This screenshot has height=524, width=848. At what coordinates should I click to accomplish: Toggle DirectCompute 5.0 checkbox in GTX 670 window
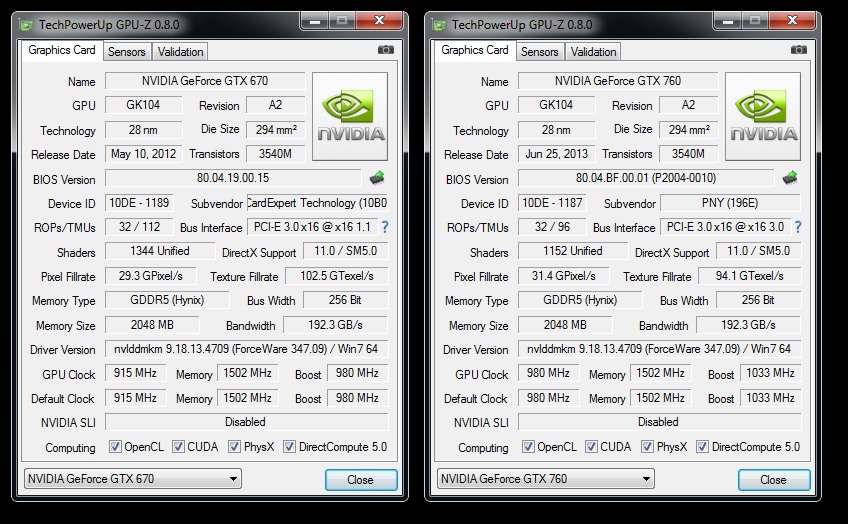(x=289, y=447)
